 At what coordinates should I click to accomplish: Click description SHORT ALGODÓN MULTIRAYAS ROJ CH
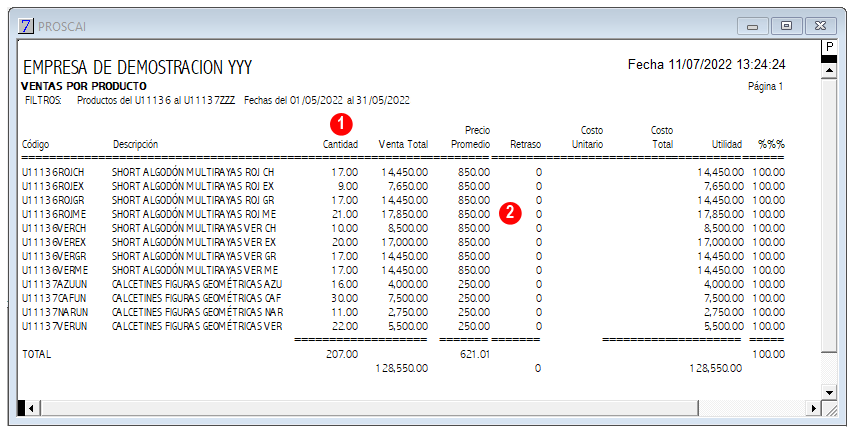coord(193,172)
